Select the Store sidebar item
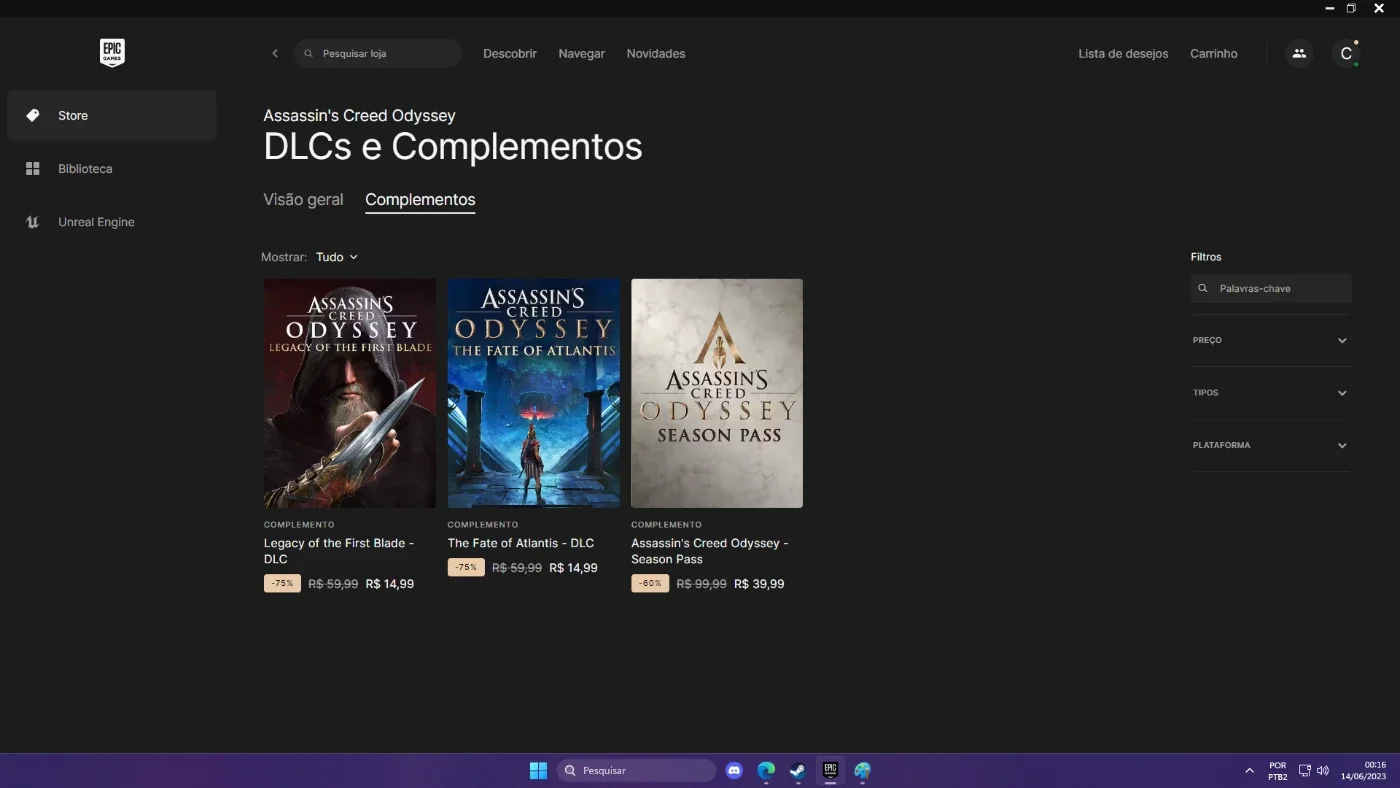Image resolution: width=1400 pixels, height=788 pixels. point(112,116)
